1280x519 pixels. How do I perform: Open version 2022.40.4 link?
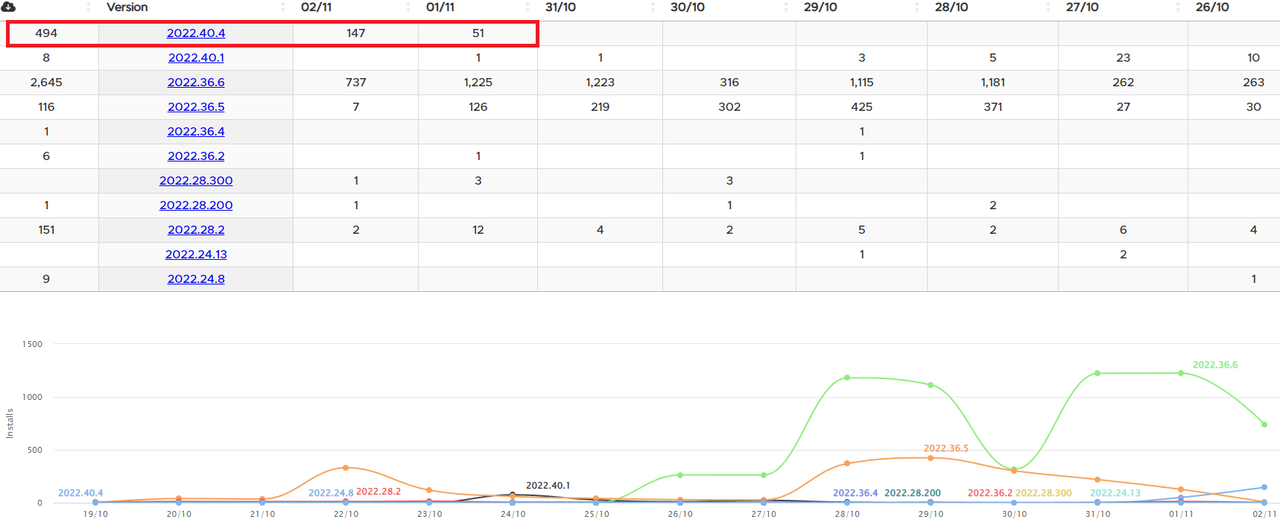coord(196,33)
